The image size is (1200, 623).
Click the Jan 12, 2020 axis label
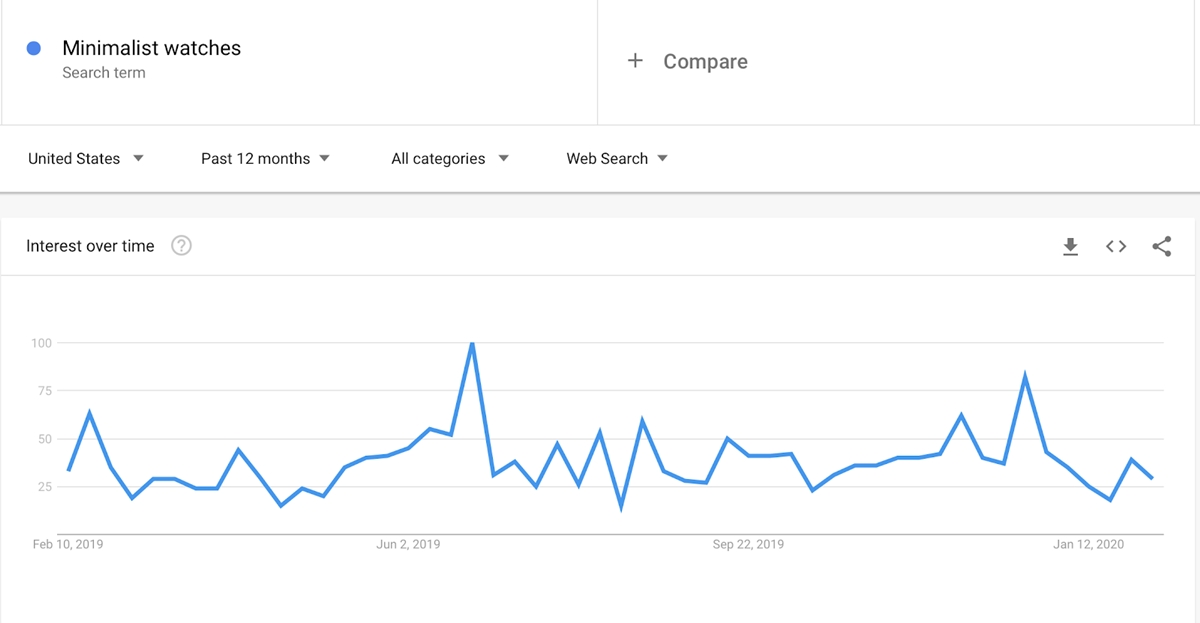1088,545
